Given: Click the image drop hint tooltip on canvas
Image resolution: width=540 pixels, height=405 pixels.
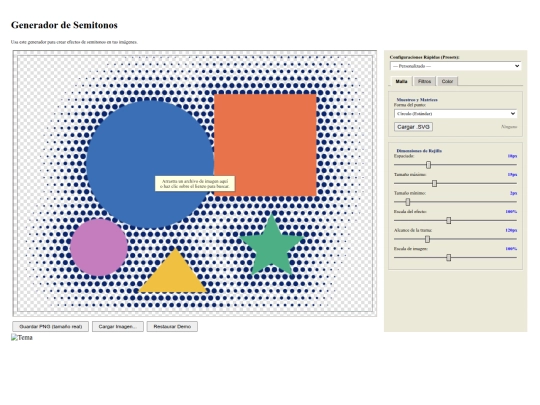Looking at the screenshot, I should [195, 184].
